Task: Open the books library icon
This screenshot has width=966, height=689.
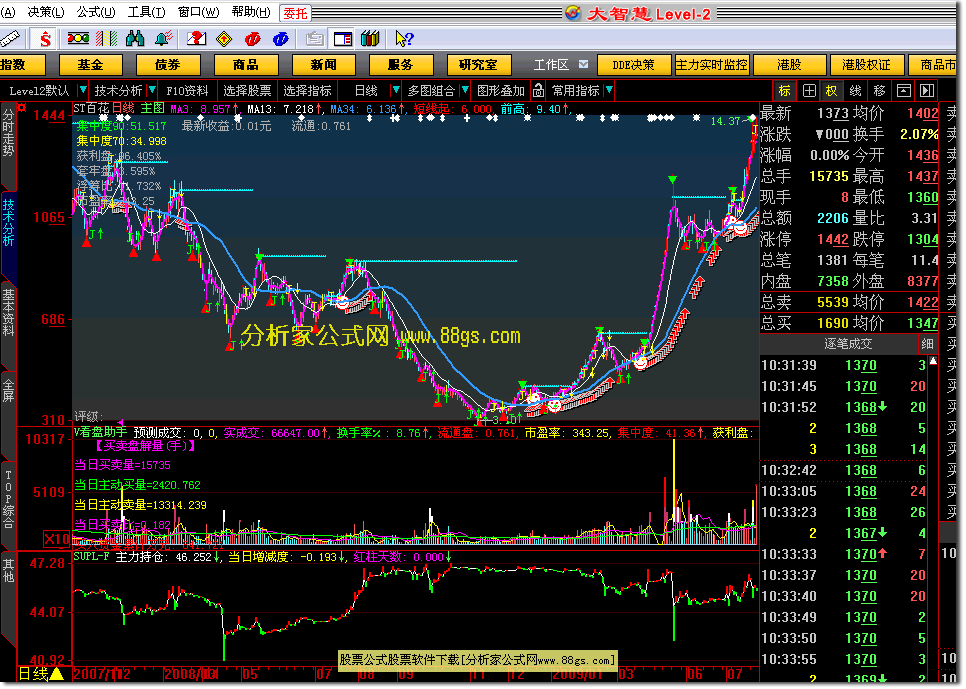Action: pyautogui.click(x=370, y=39)
